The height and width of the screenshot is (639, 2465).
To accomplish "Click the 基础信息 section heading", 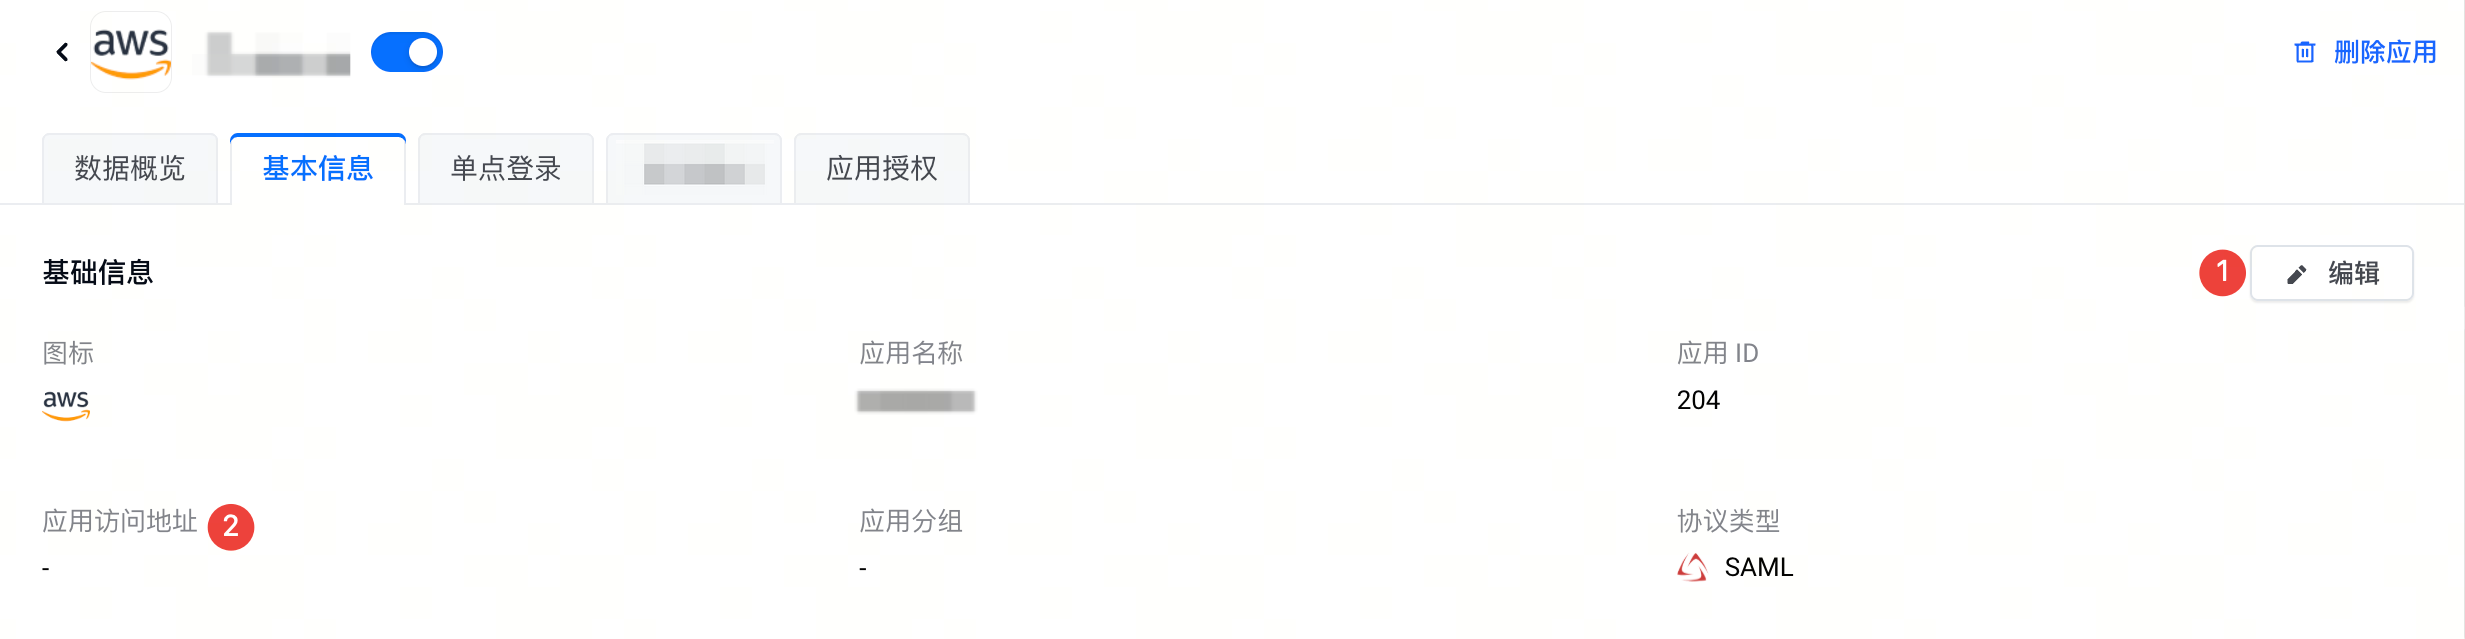I will point(98,272).
